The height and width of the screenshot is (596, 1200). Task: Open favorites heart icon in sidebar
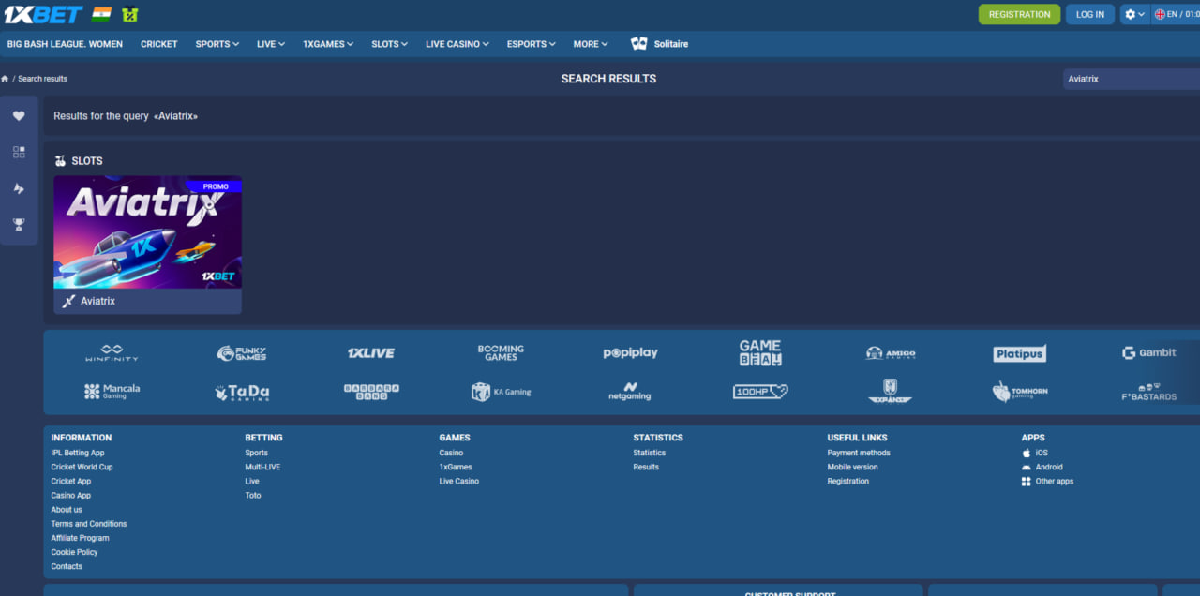[x=18, y=116]
